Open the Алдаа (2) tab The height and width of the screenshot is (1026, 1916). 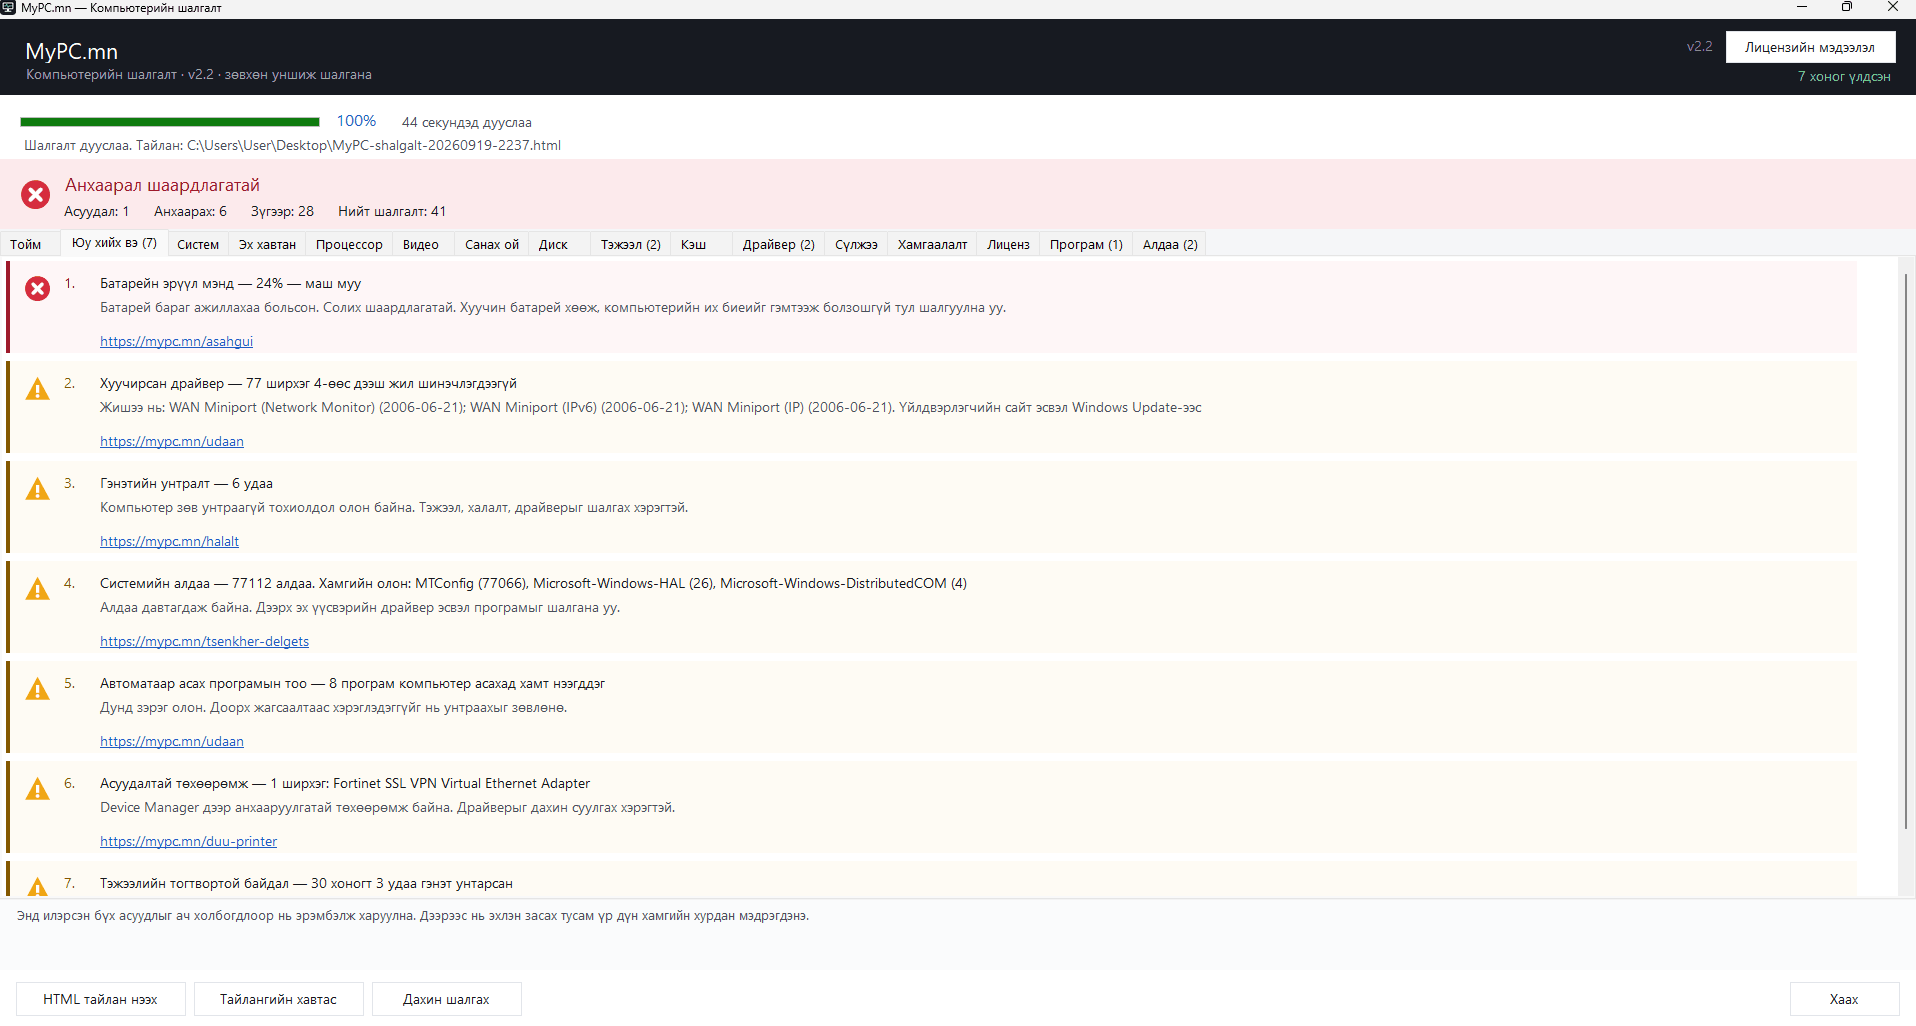(x=1170, y=244)
